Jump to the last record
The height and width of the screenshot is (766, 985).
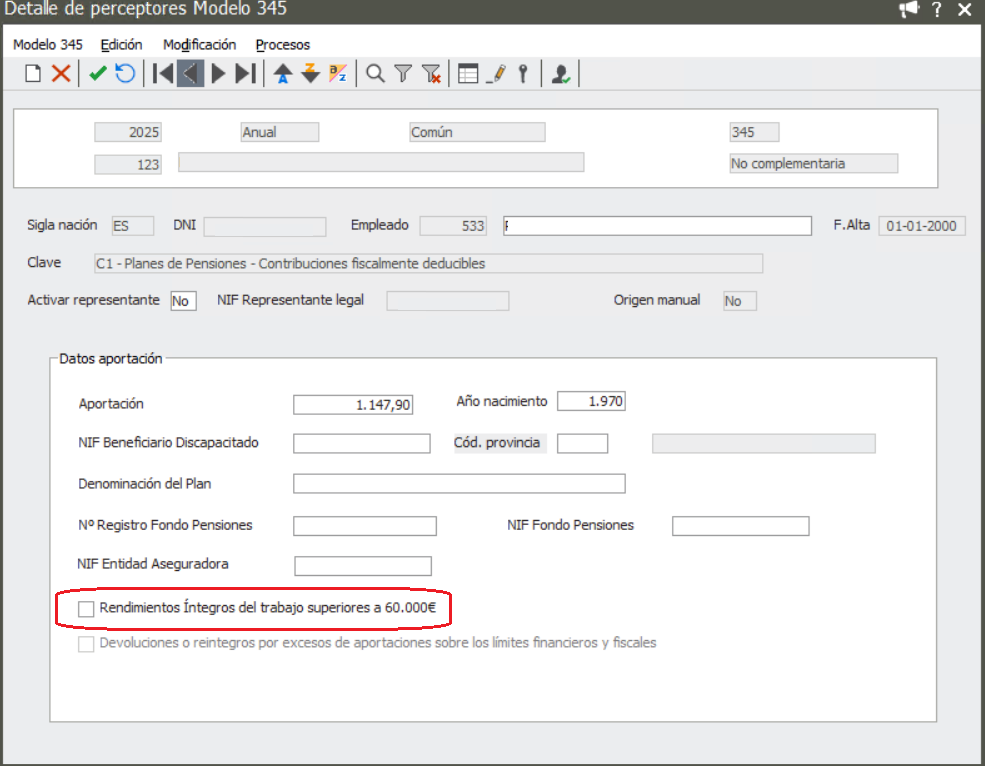(x=246, y=73)
